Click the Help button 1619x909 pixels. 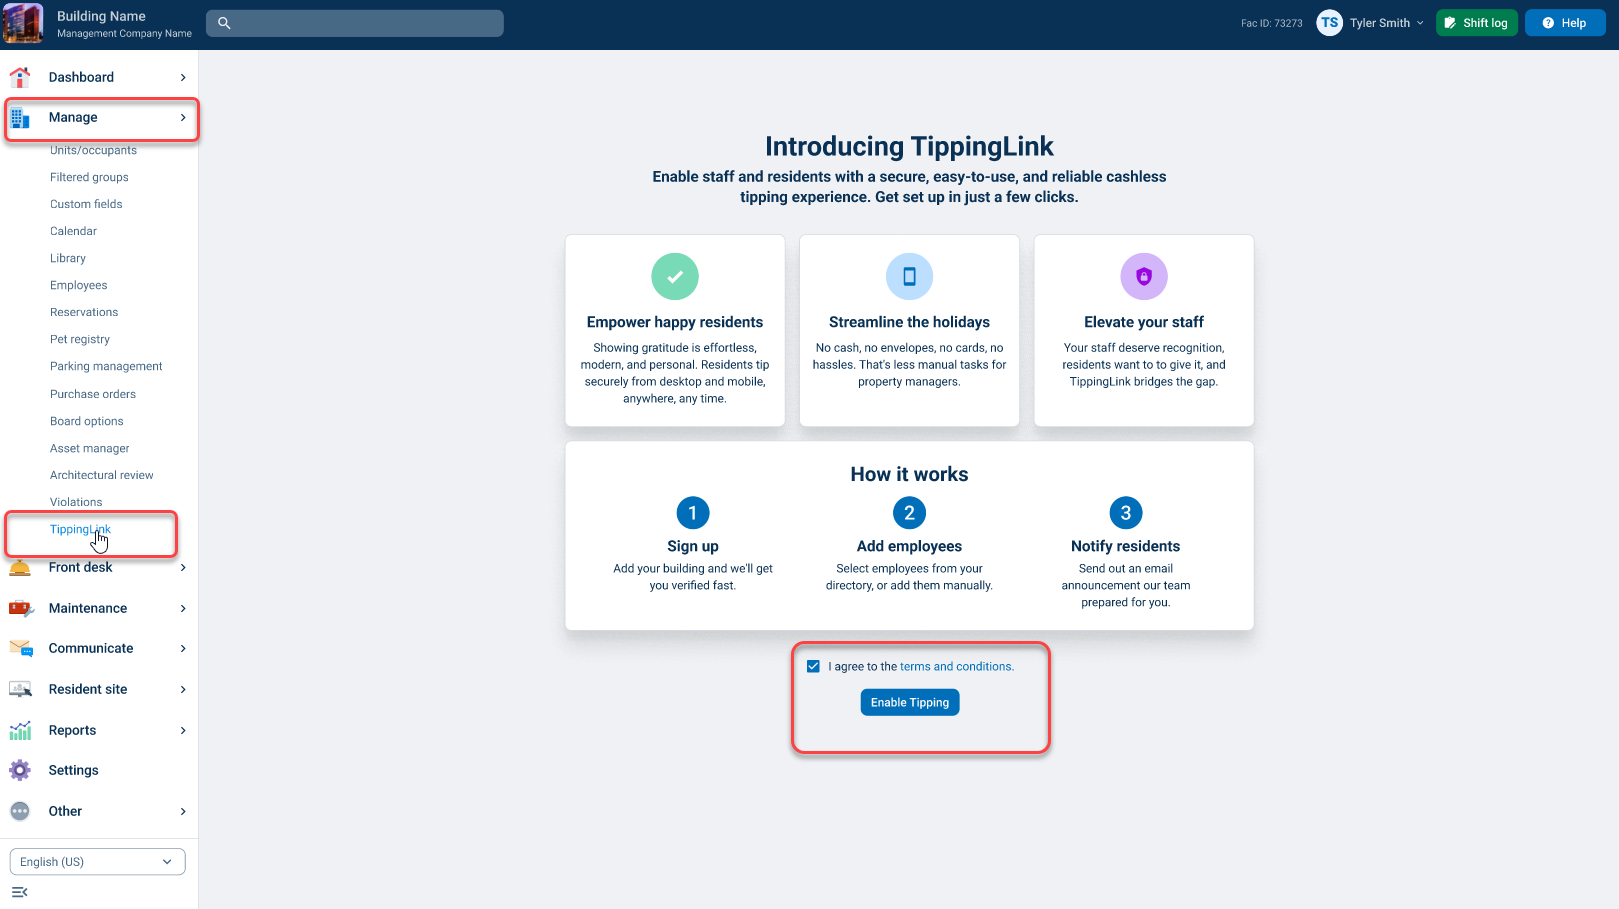coord(1565,23)
